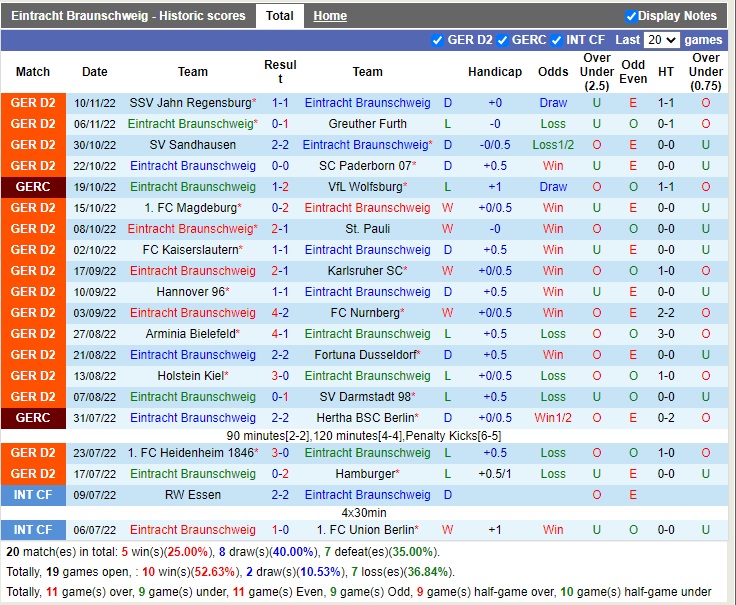Uncheck the GERC cup filter

(503, 40)
